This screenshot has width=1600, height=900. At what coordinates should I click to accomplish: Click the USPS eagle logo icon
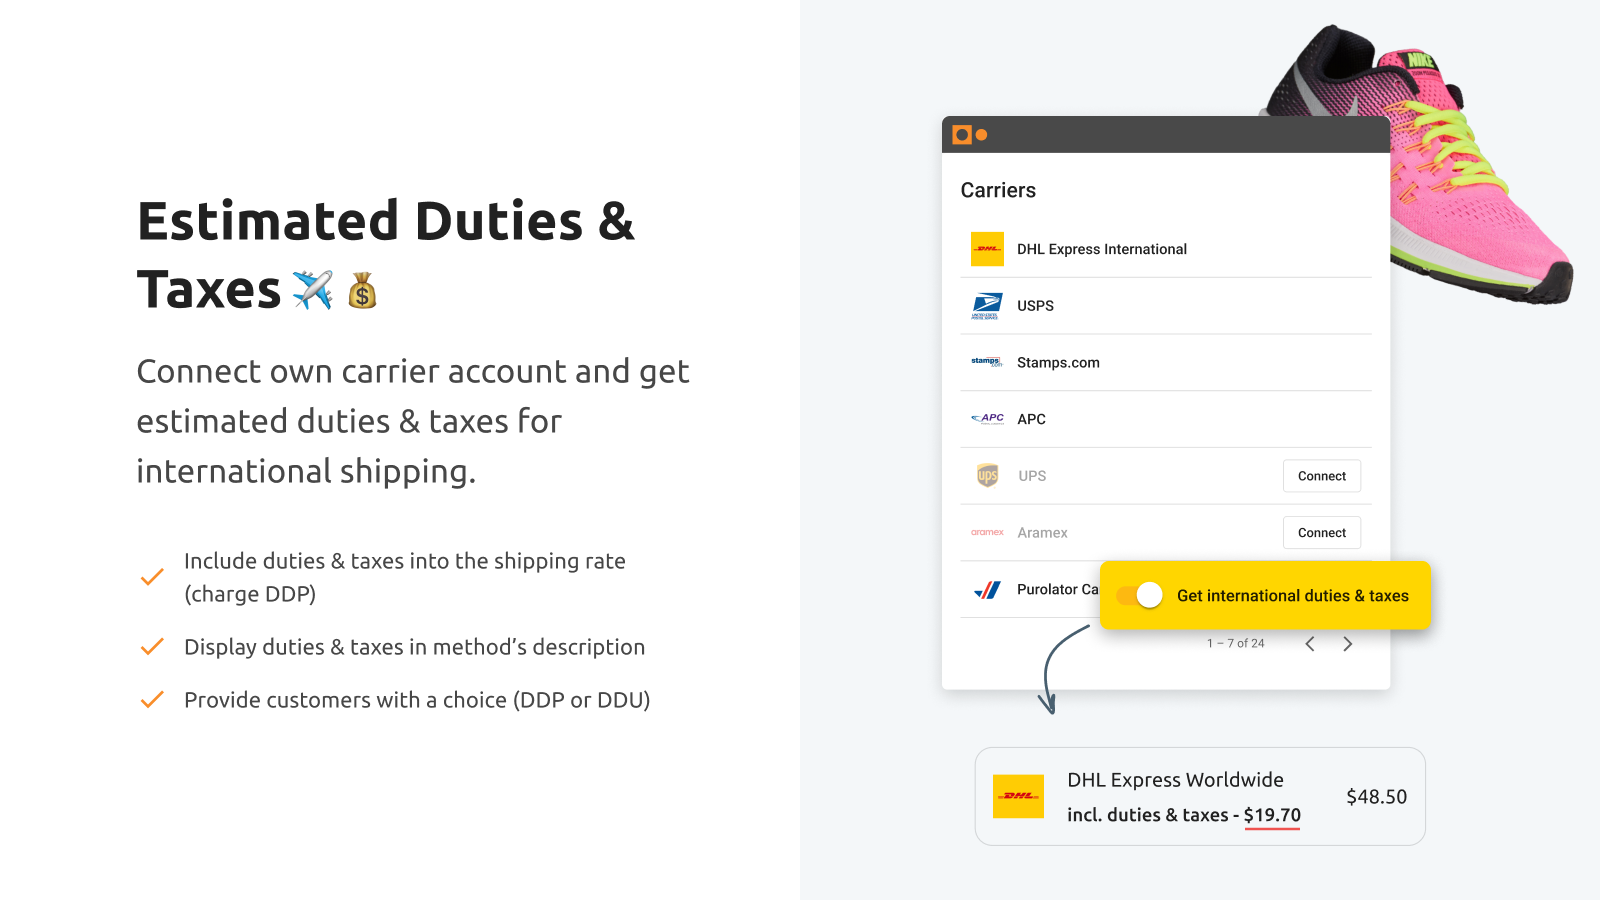pyautogui.click(x=987, y=305)
